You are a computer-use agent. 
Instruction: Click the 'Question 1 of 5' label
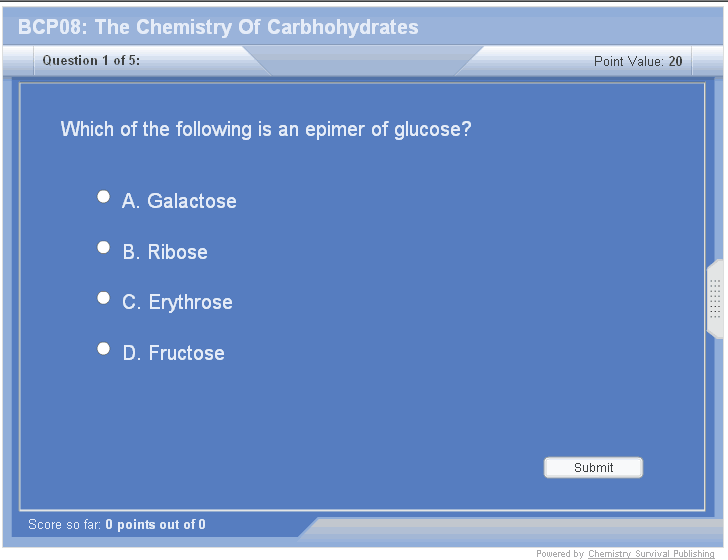coord(91,61)
